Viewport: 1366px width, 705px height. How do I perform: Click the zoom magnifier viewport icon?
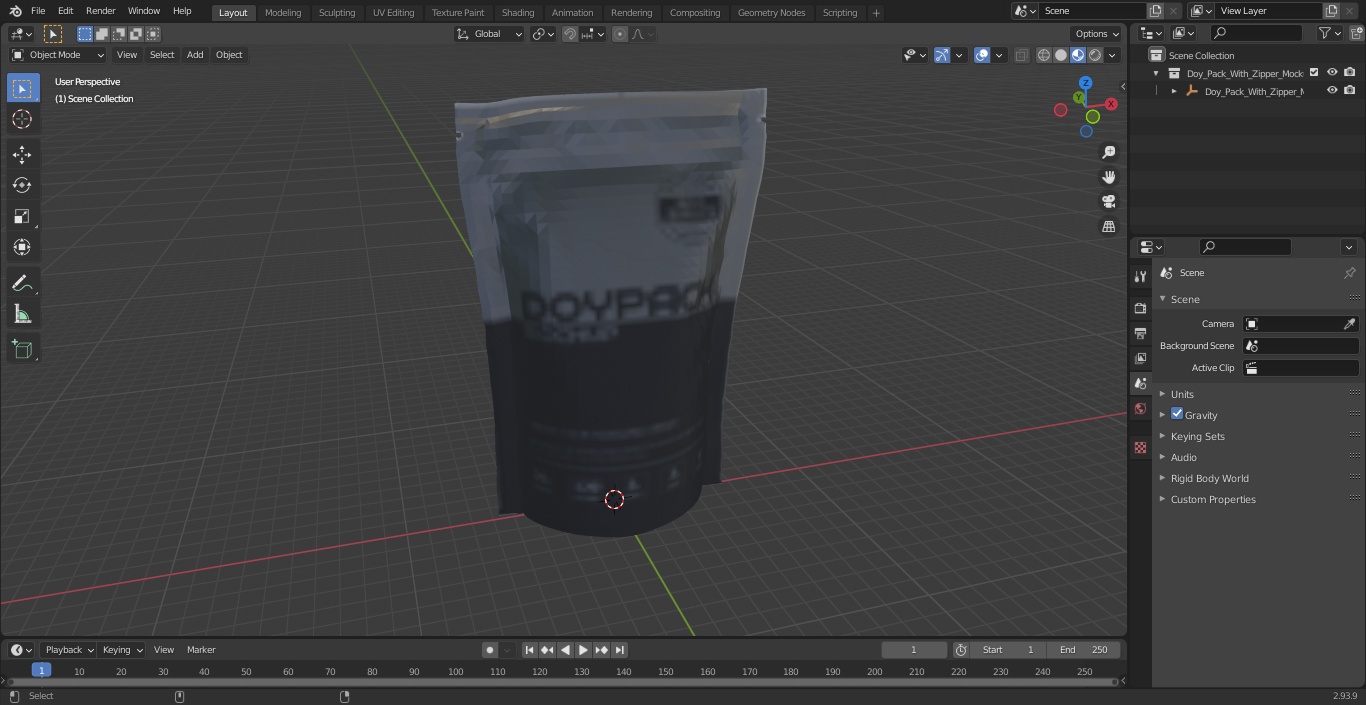click(1108, 152)
